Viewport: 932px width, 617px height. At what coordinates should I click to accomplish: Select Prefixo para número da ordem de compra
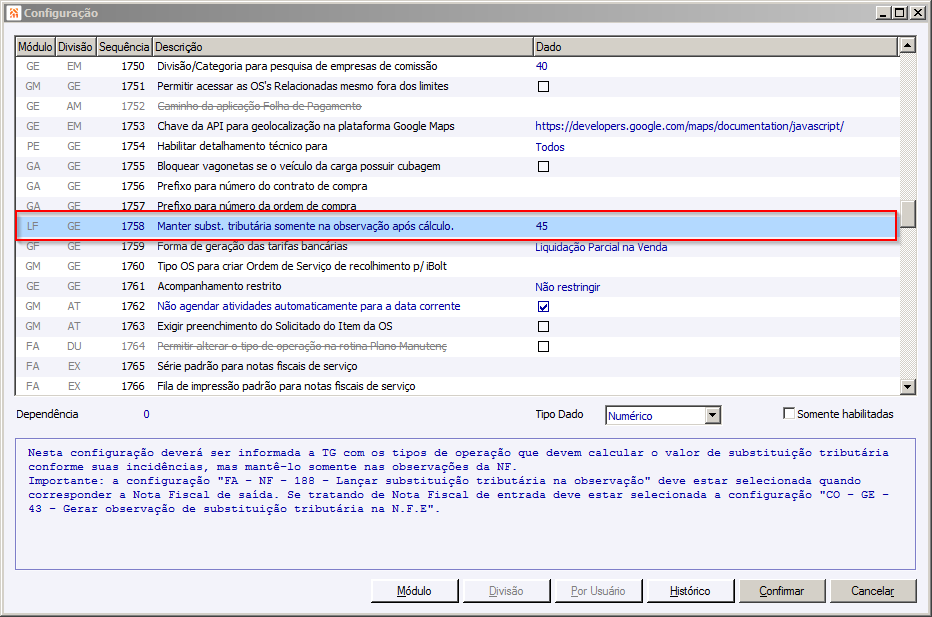[456, 204]
